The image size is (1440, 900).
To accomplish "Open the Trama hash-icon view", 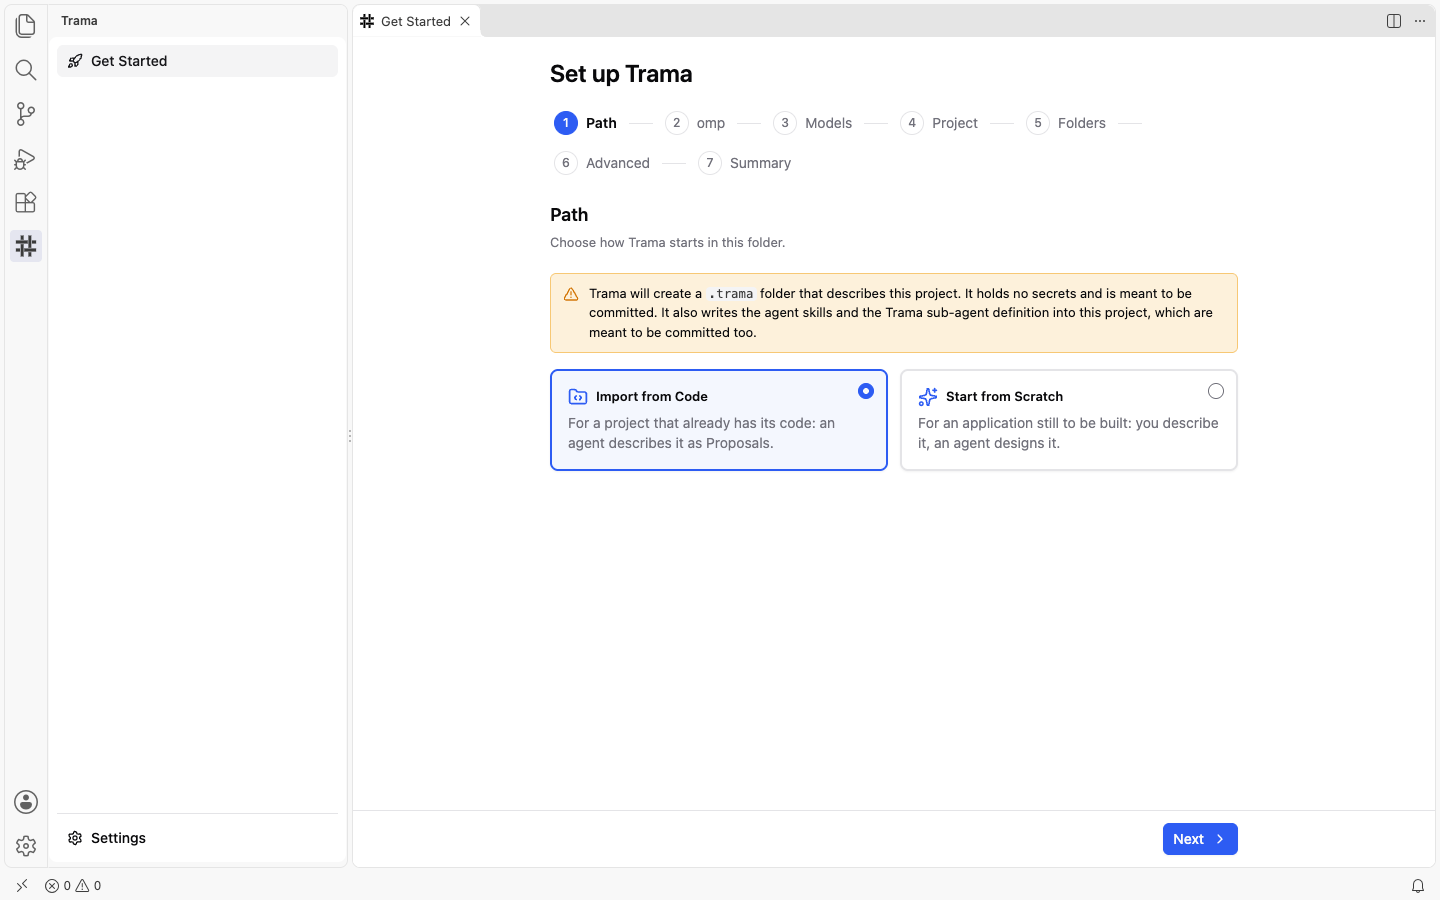I will click(26, 246).
